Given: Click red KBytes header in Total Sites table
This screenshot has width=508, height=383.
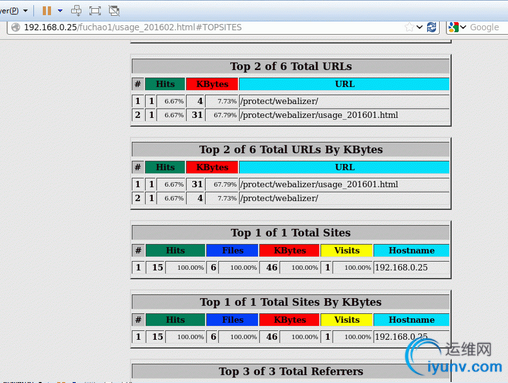Looking at the screenshot, I should click(289, 250).
